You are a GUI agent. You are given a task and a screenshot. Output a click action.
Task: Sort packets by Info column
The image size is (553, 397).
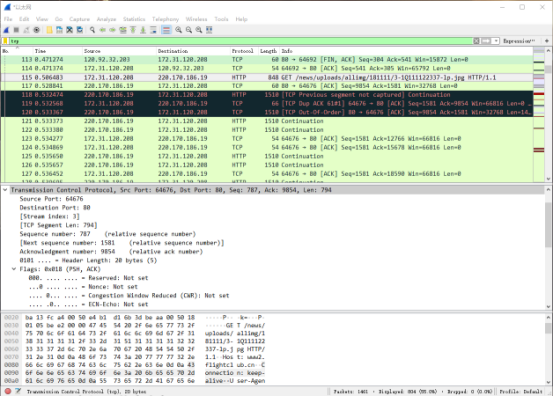[x=406, y=51]
